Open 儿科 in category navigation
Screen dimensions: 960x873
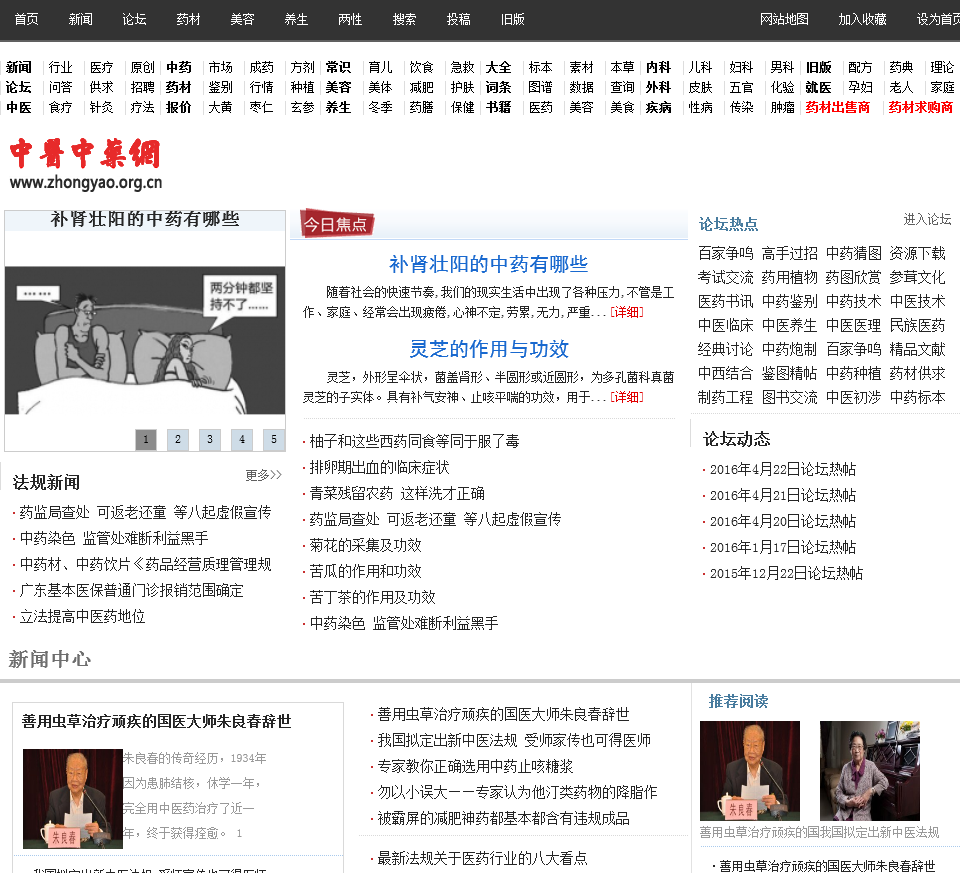coord(700,67)
